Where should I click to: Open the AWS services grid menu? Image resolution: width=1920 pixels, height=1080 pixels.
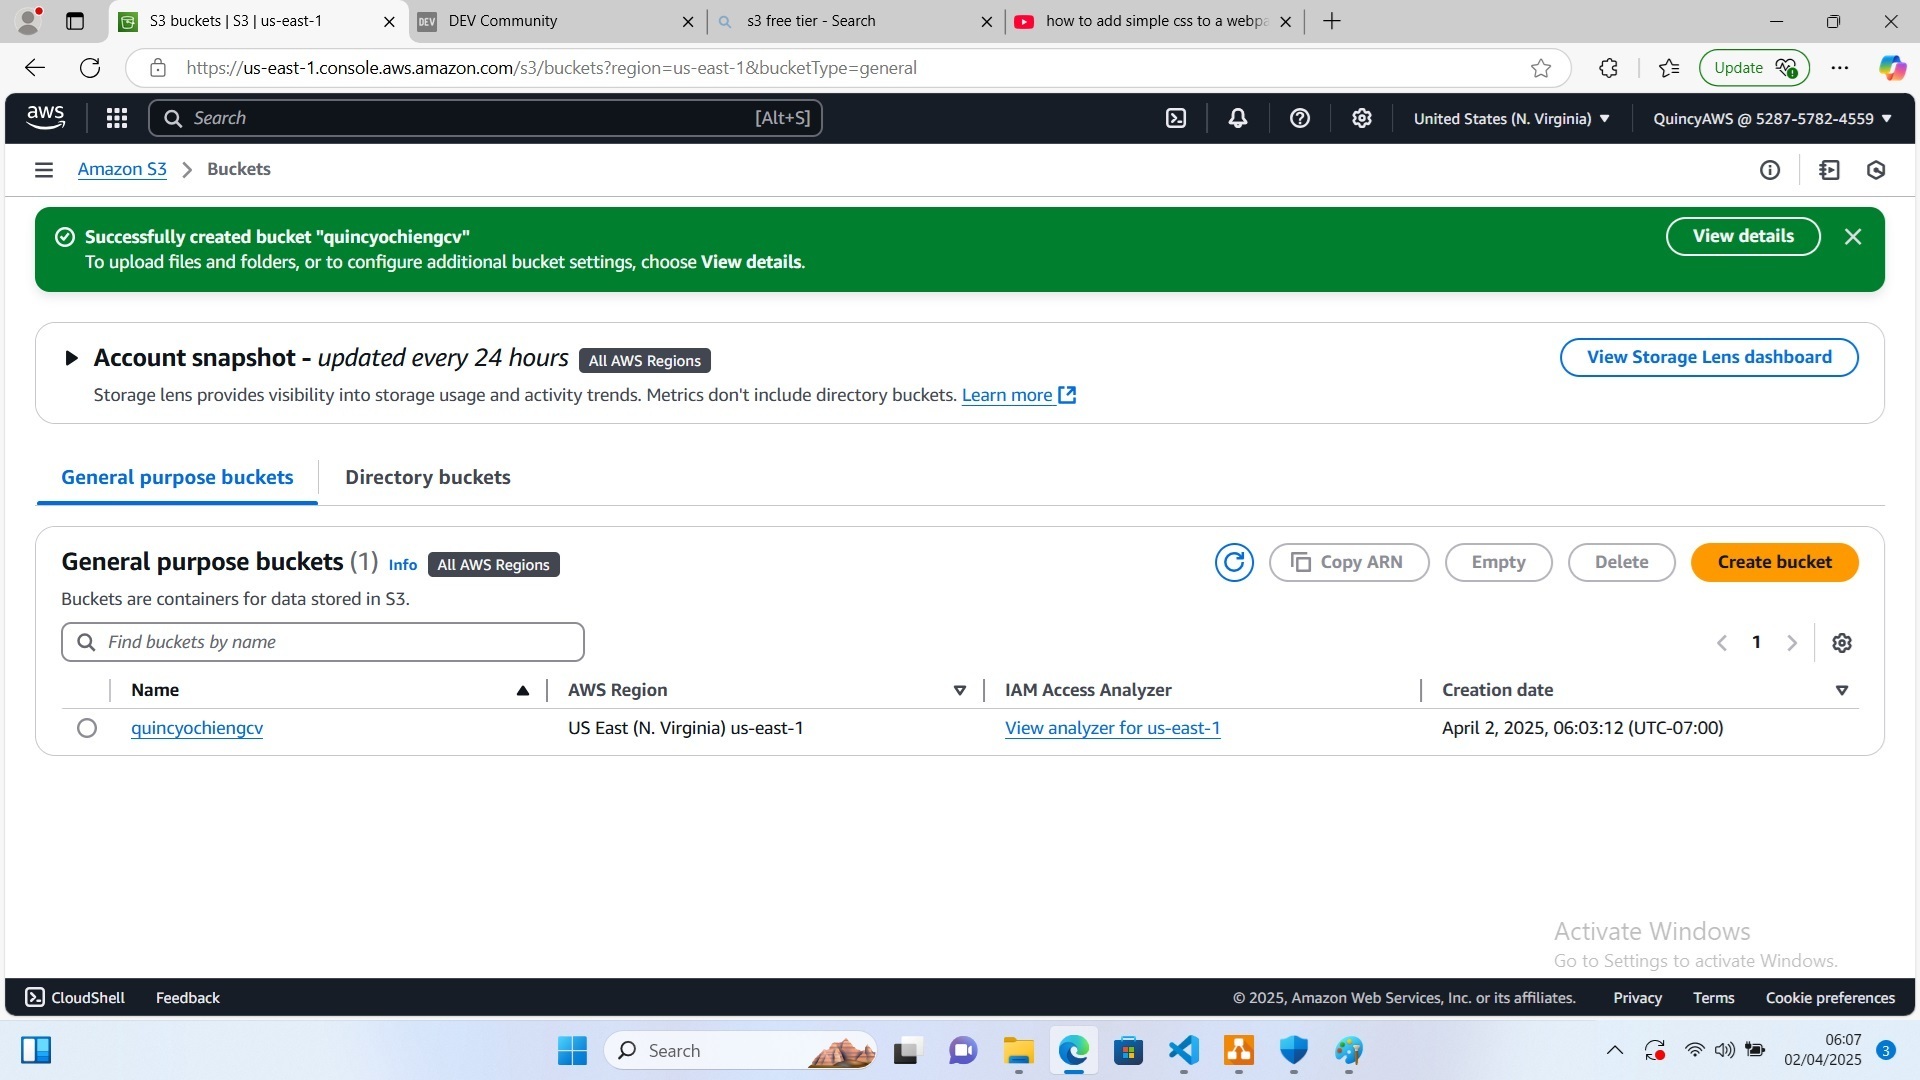(117, 118)
